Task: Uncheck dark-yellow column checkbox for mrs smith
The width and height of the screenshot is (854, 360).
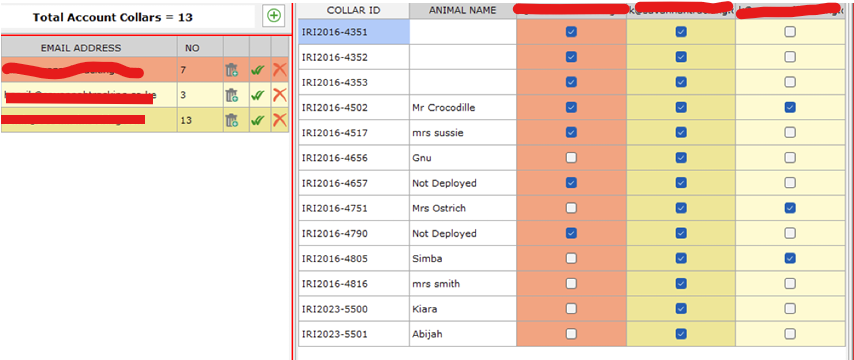Action: click(x=681, y=283)
